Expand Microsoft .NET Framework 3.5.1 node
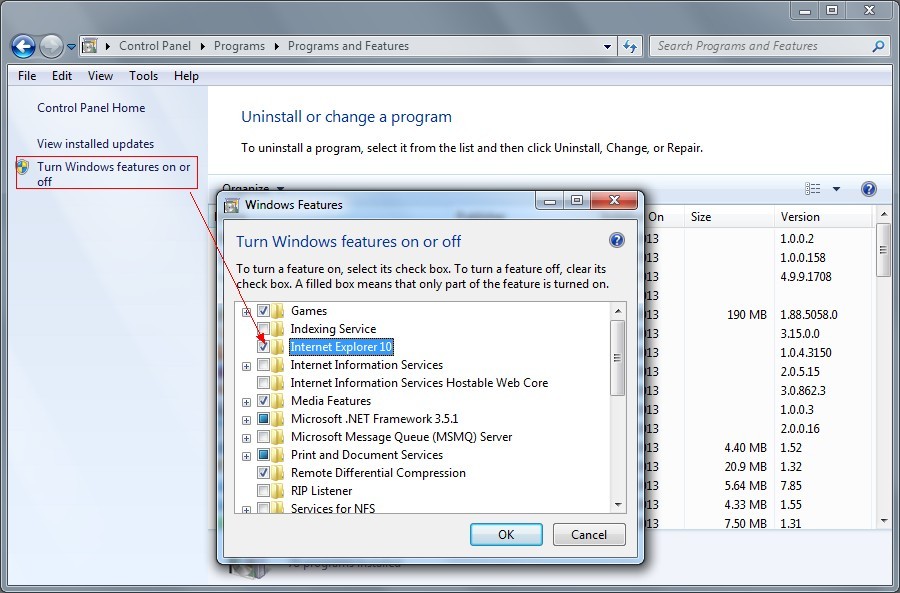This screenshot has width=900, height=593. (246, 420)
